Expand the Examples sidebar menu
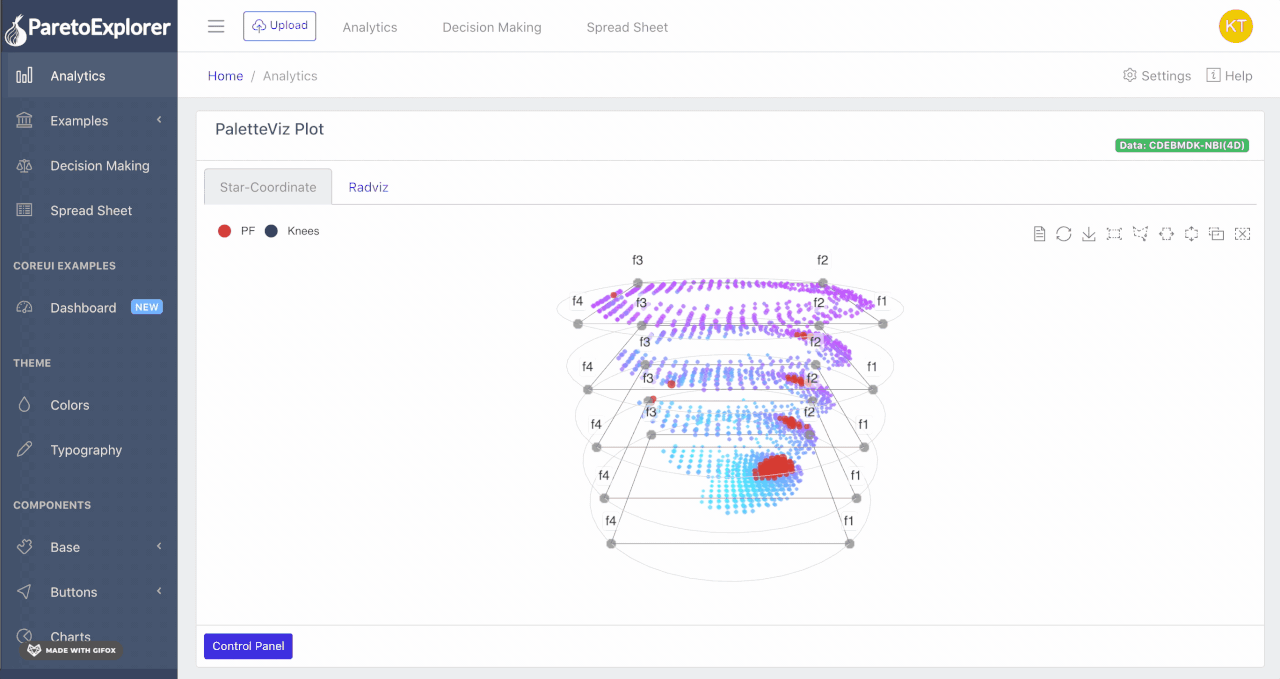Viewport: 1280px width, 679px height. click(x=88, y=121)
